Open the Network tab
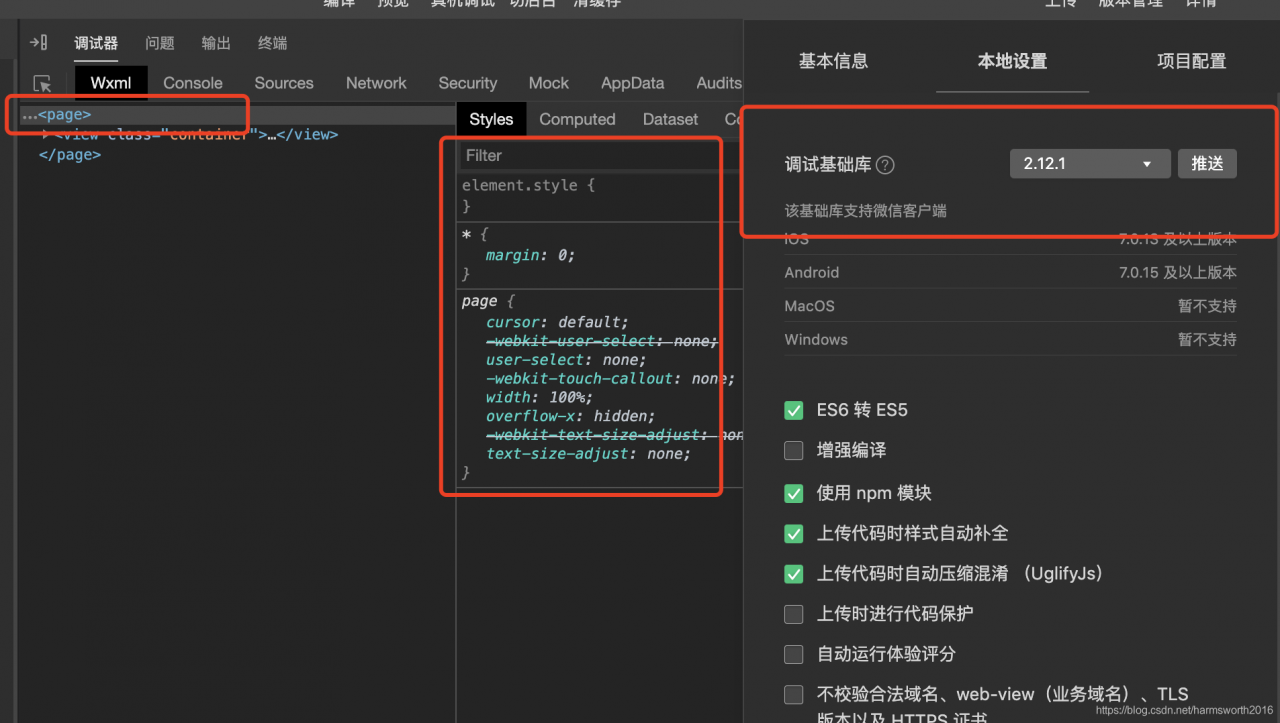1280x723 pixels. [x=376, y=83]
